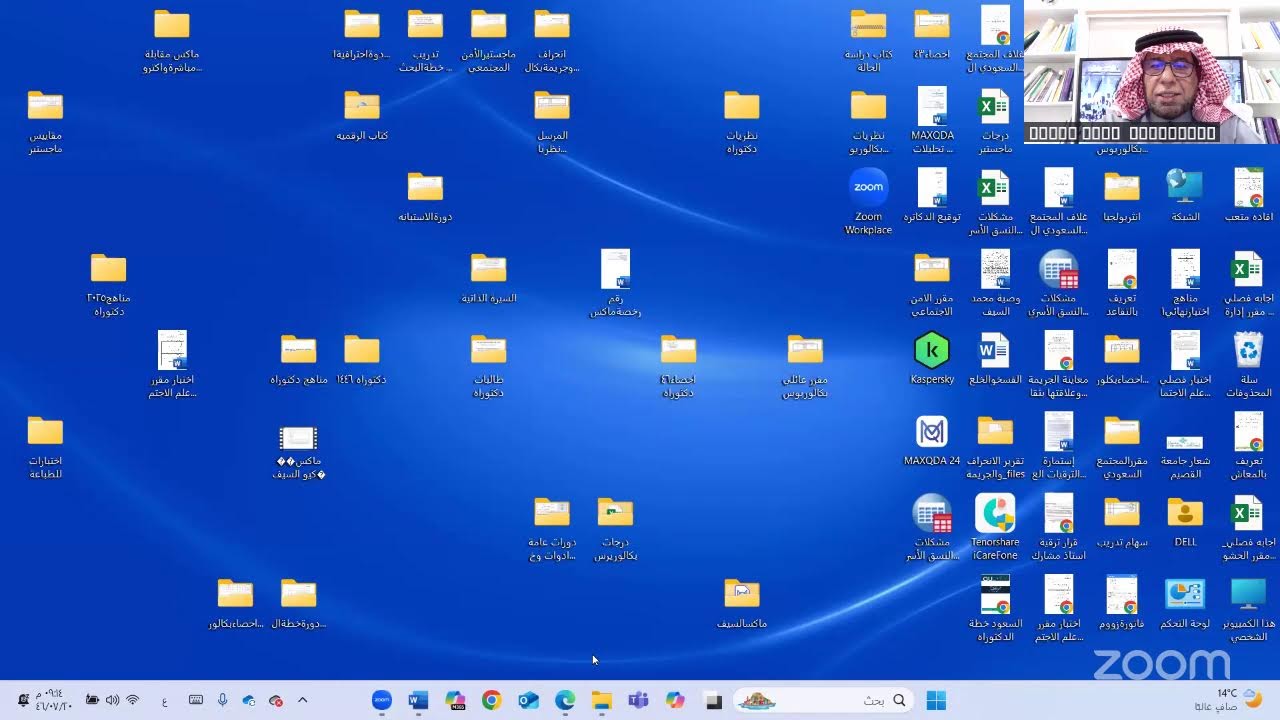
Task: Open Outlook from the taskbar
Action: (x=528, y=700)
